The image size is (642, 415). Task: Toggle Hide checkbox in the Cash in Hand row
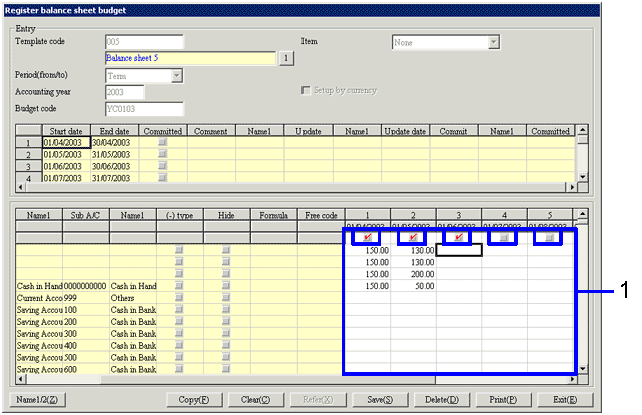[x=226, y=286]
